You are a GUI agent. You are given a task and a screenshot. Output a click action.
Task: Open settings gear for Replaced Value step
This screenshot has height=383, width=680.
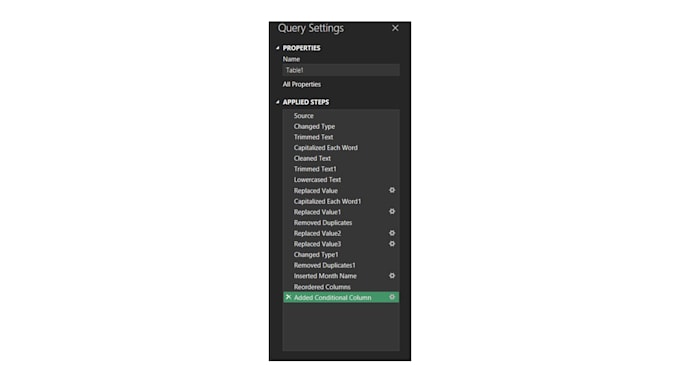click(x=392, y=190)
